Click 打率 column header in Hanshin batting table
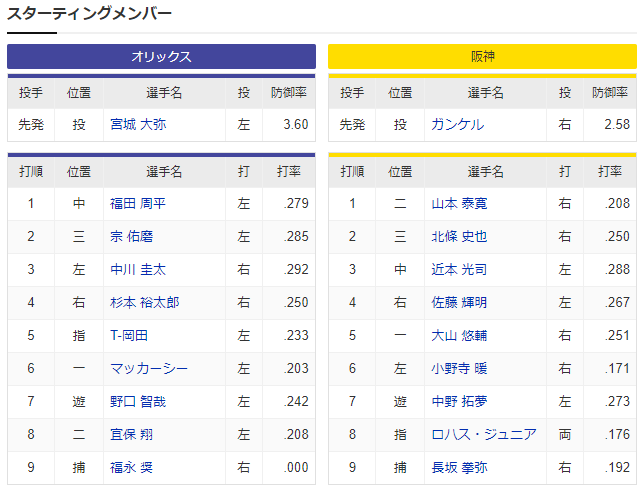 coord(610,172)
